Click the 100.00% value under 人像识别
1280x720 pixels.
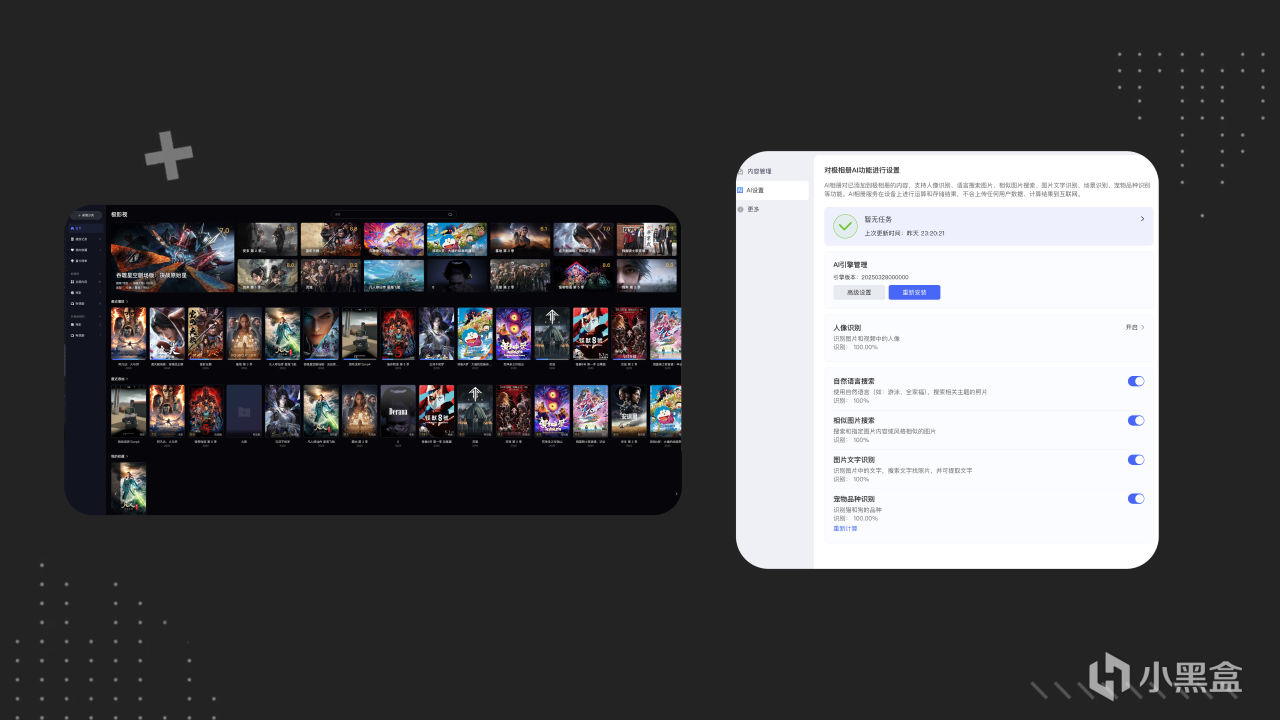(865, 347)
